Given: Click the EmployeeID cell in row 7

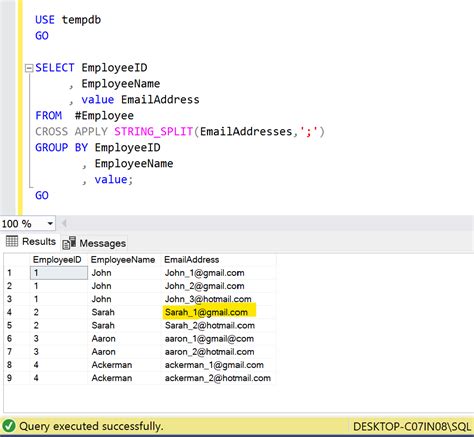Looking at the screenshot, I should coord(59,352).
